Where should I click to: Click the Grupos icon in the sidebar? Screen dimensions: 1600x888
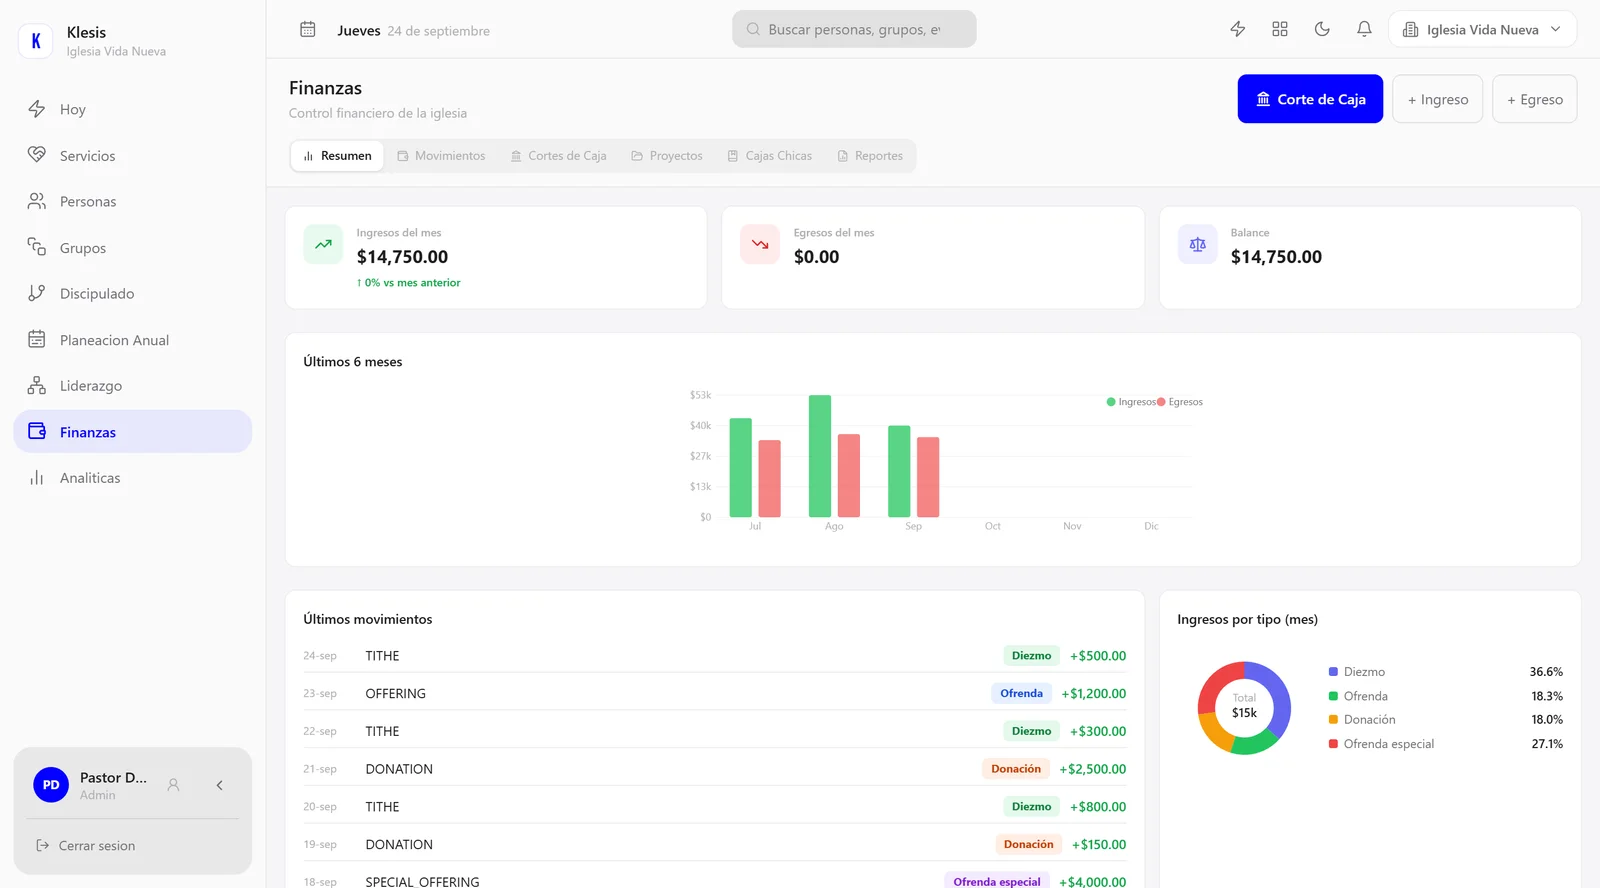pos(37,247)
